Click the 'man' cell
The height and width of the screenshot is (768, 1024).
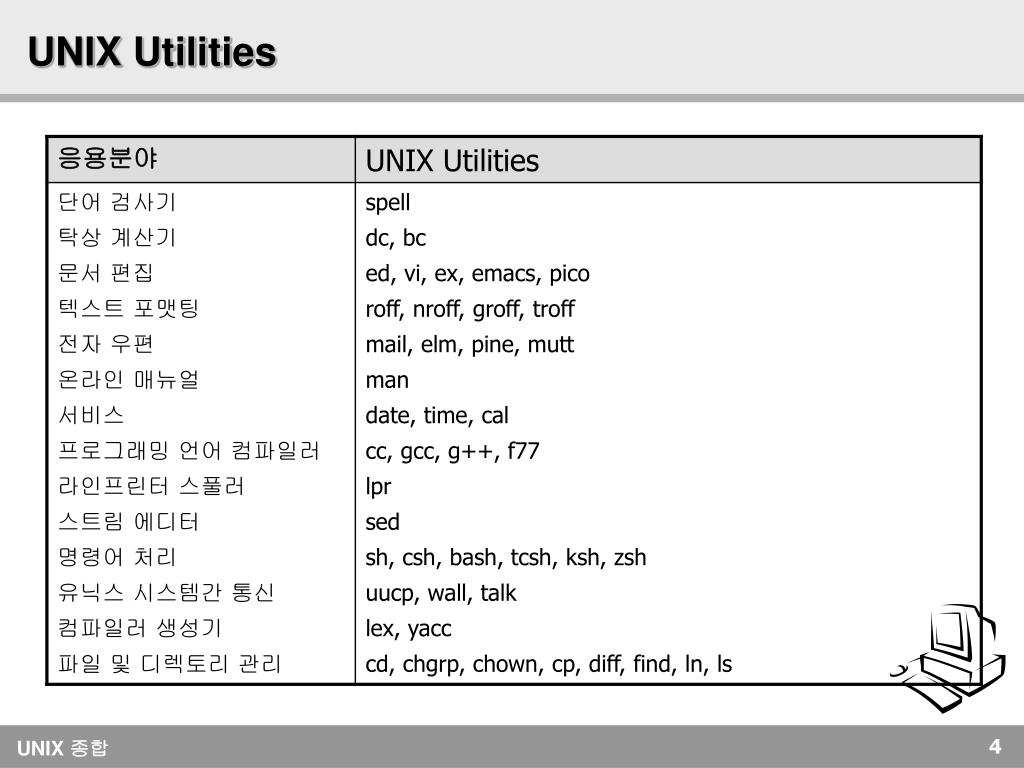(x=387, y=380)
